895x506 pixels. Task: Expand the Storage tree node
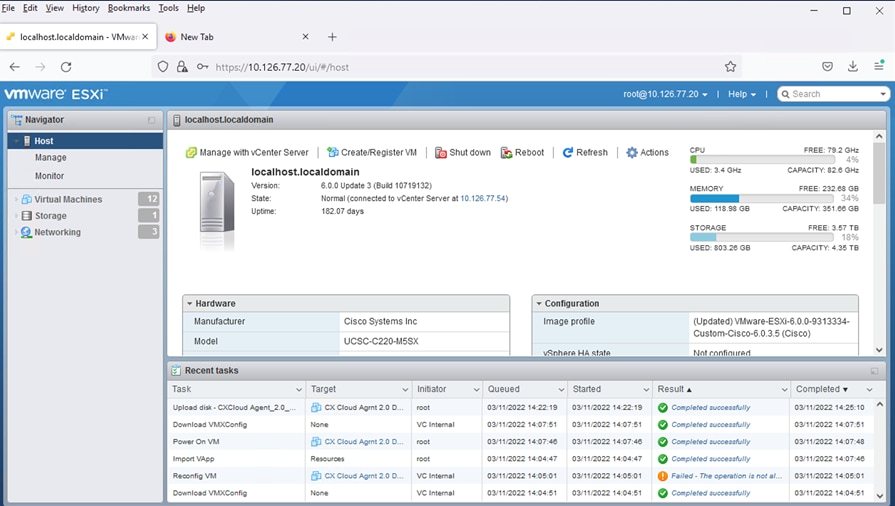pyautogui.click(x=17, y=216)
